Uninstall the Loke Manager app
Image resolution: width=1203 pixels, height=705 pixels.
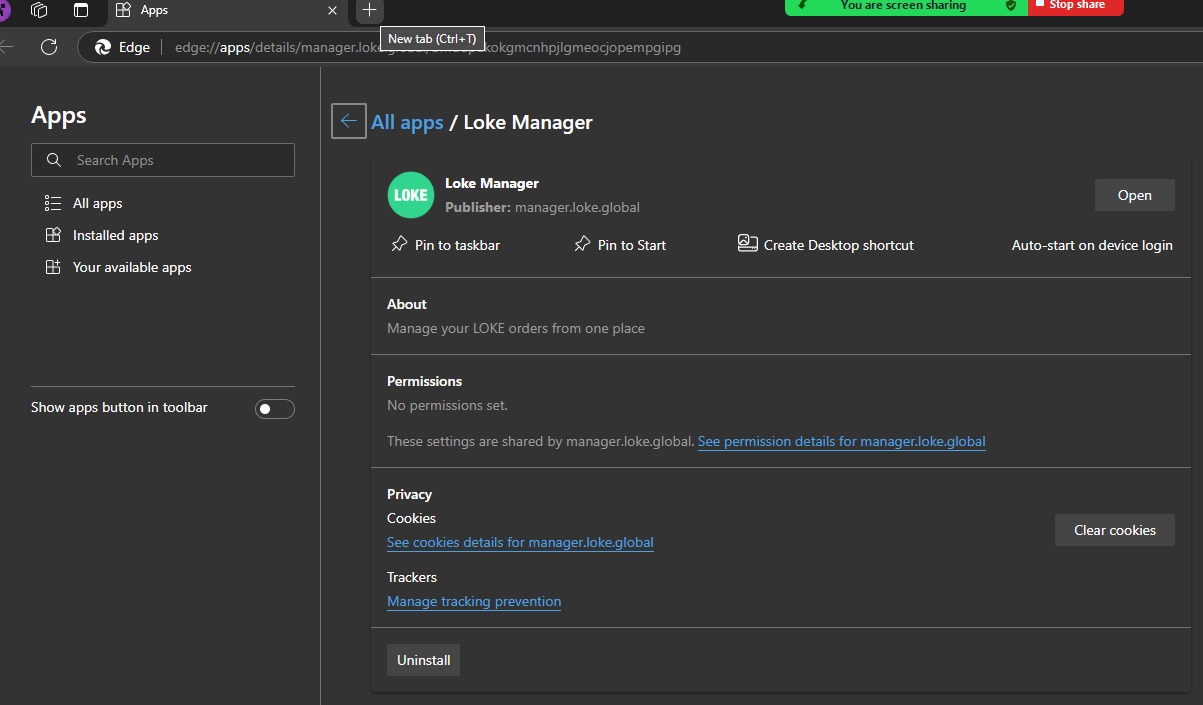tap(423, 660)
